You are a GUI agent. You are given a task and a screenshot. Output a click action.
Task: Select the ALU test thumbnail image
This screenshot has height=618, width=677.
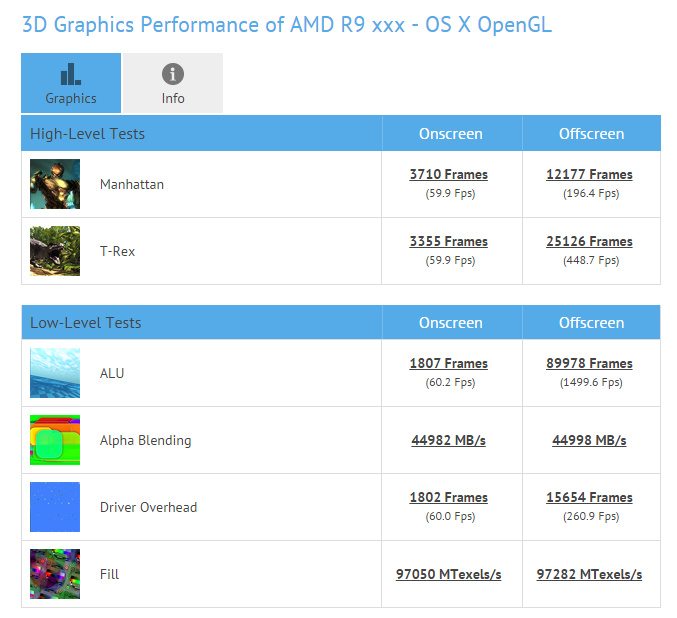point(55,373)
